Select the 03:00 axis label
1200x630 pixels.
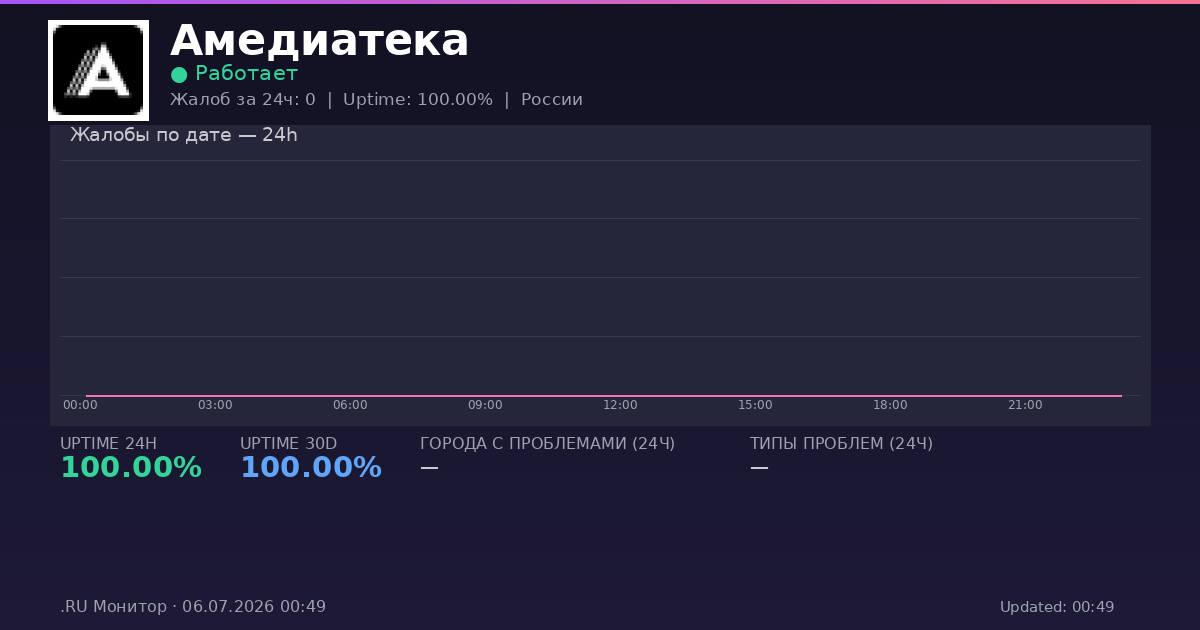[215, 405]
